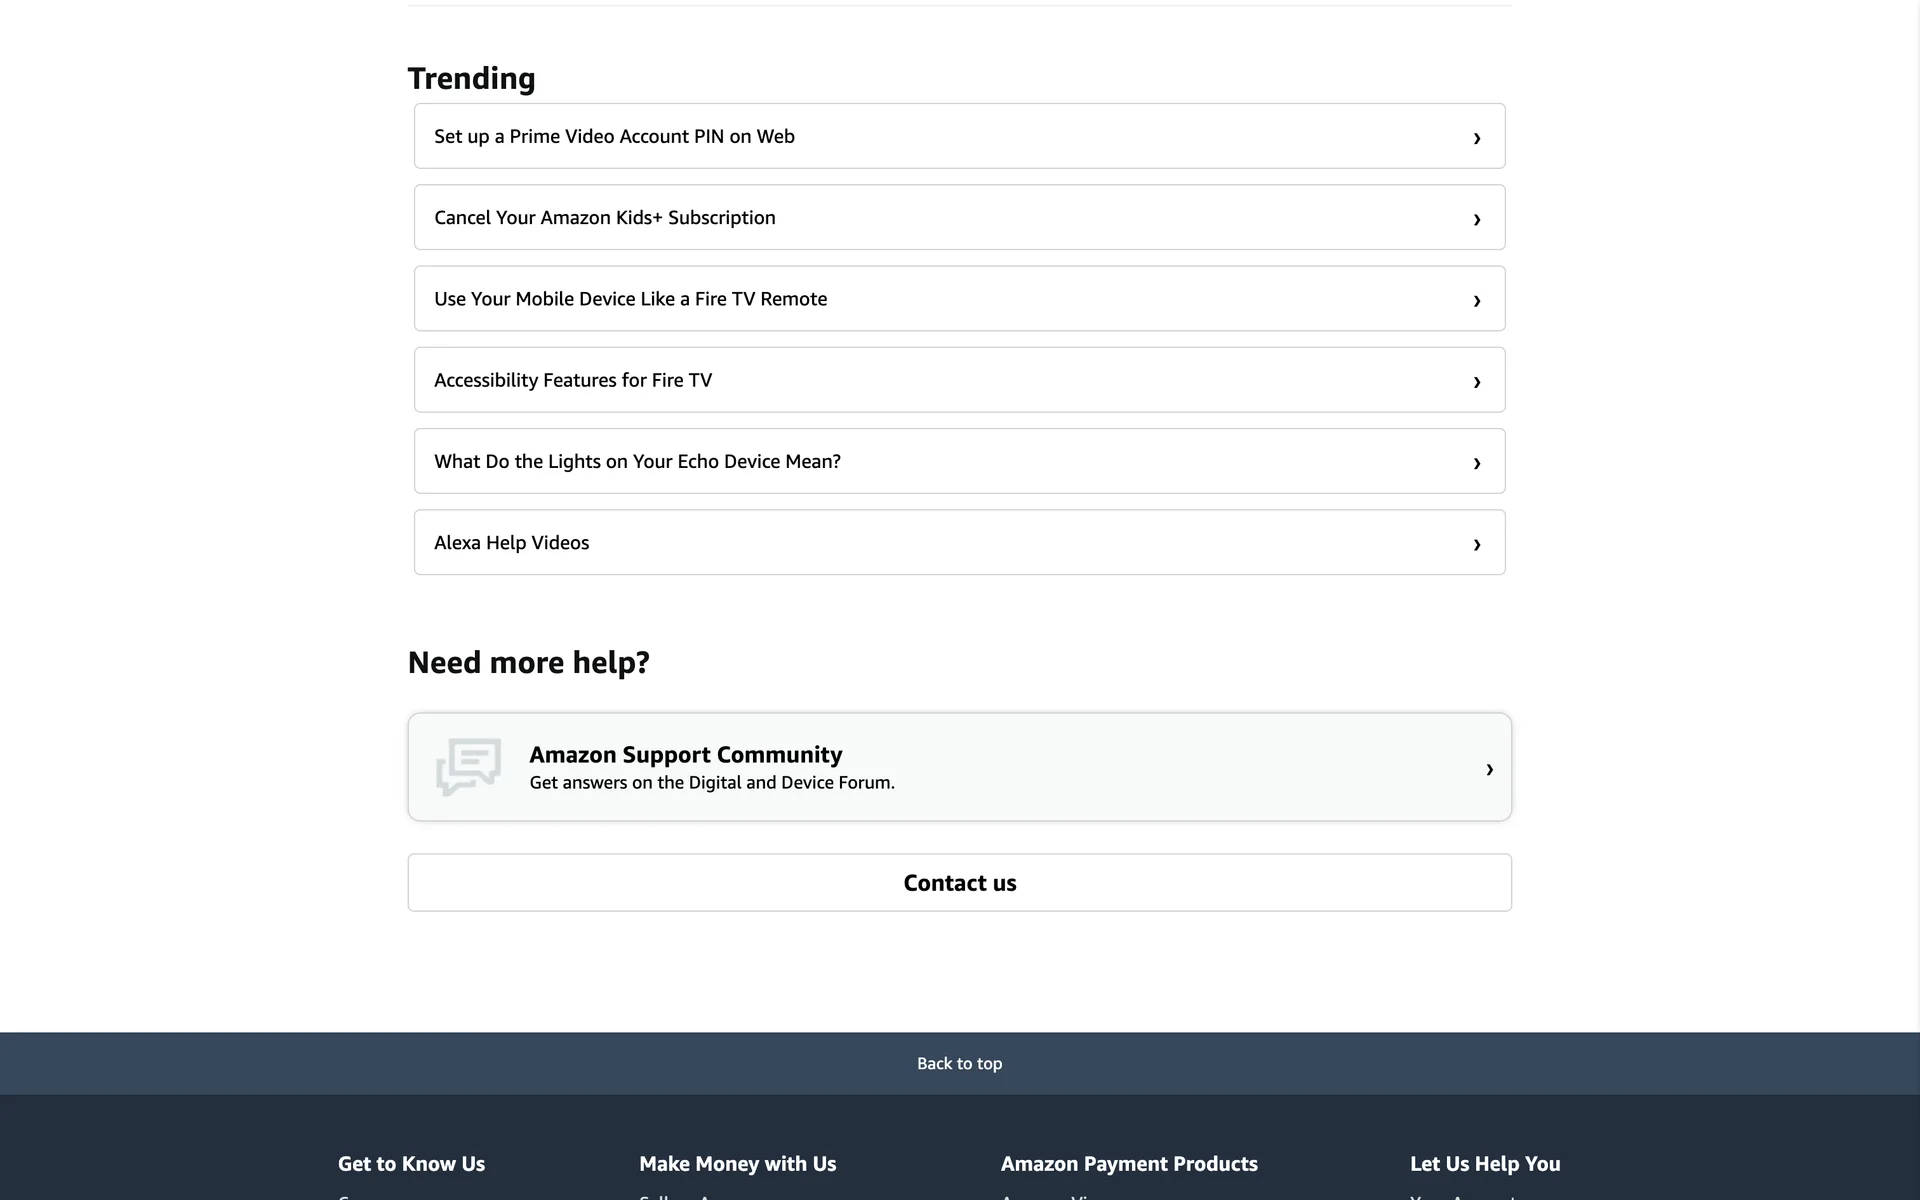Click arrow on Amazon Support Community card

(x=1489, y=769)
